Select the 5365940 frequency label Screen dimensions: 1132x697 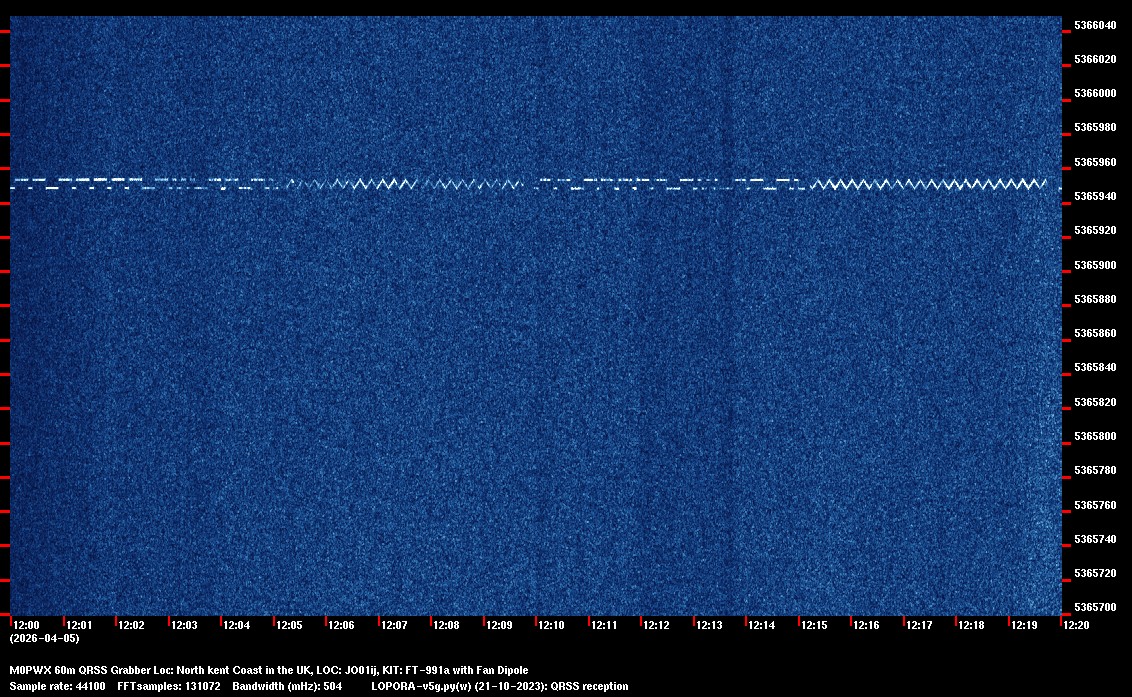[1095, 196]
